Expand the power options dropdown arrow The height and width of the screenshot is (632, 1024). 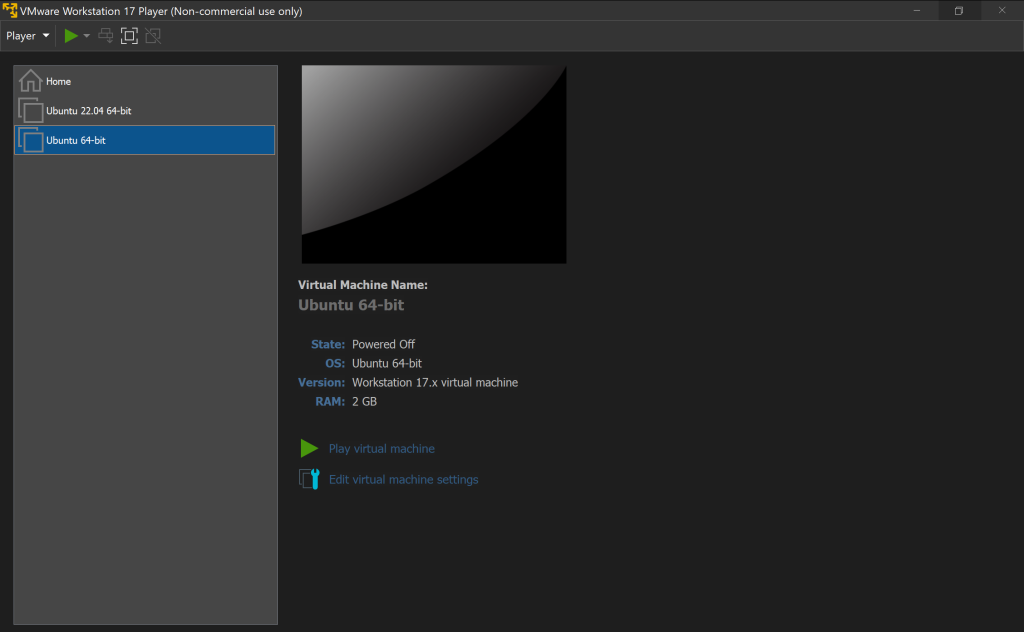(x=86, y=36)
